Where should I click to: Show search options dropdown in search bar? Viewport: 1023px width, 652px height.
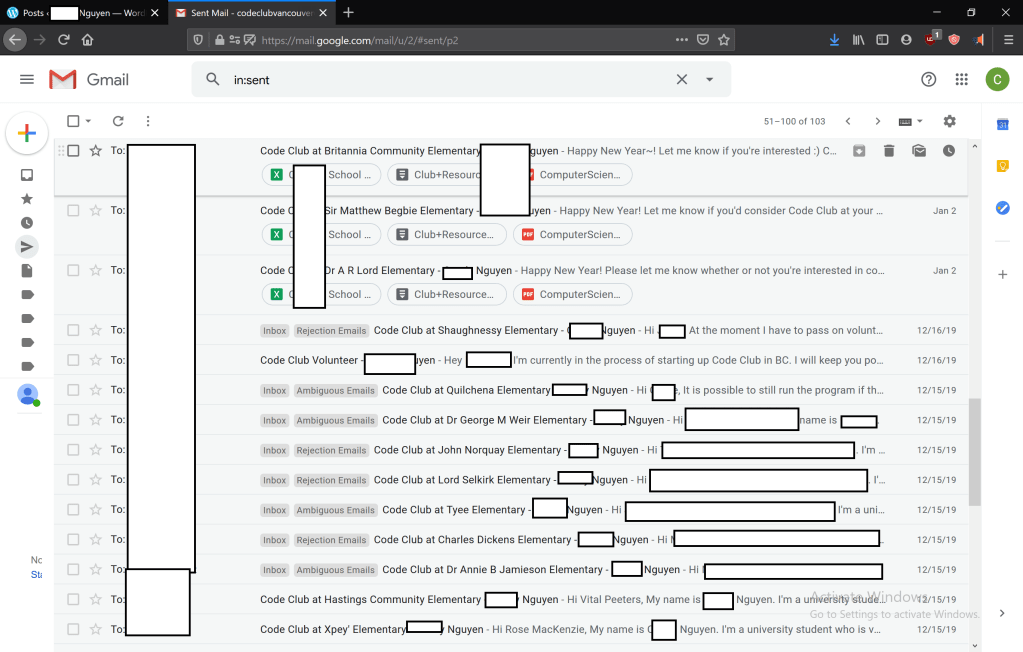(x=710, y=80)
